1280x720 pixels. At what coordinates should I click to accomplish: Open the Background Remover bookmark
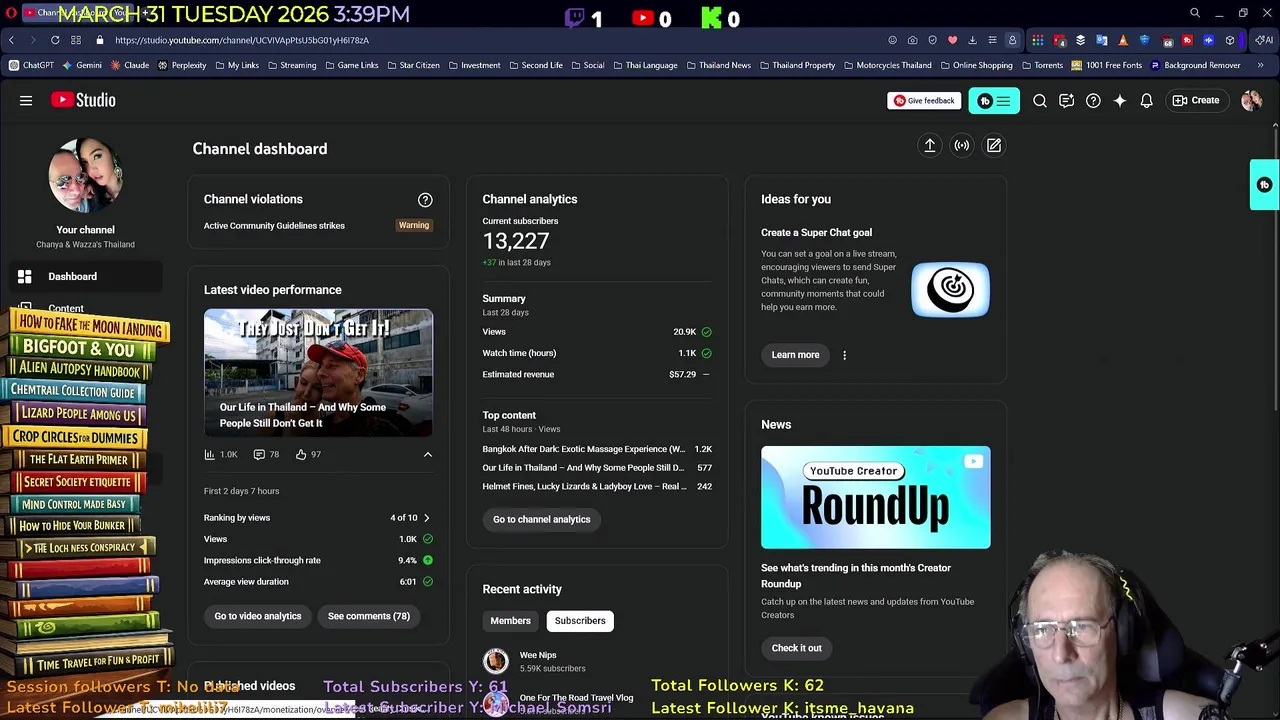1195,65
